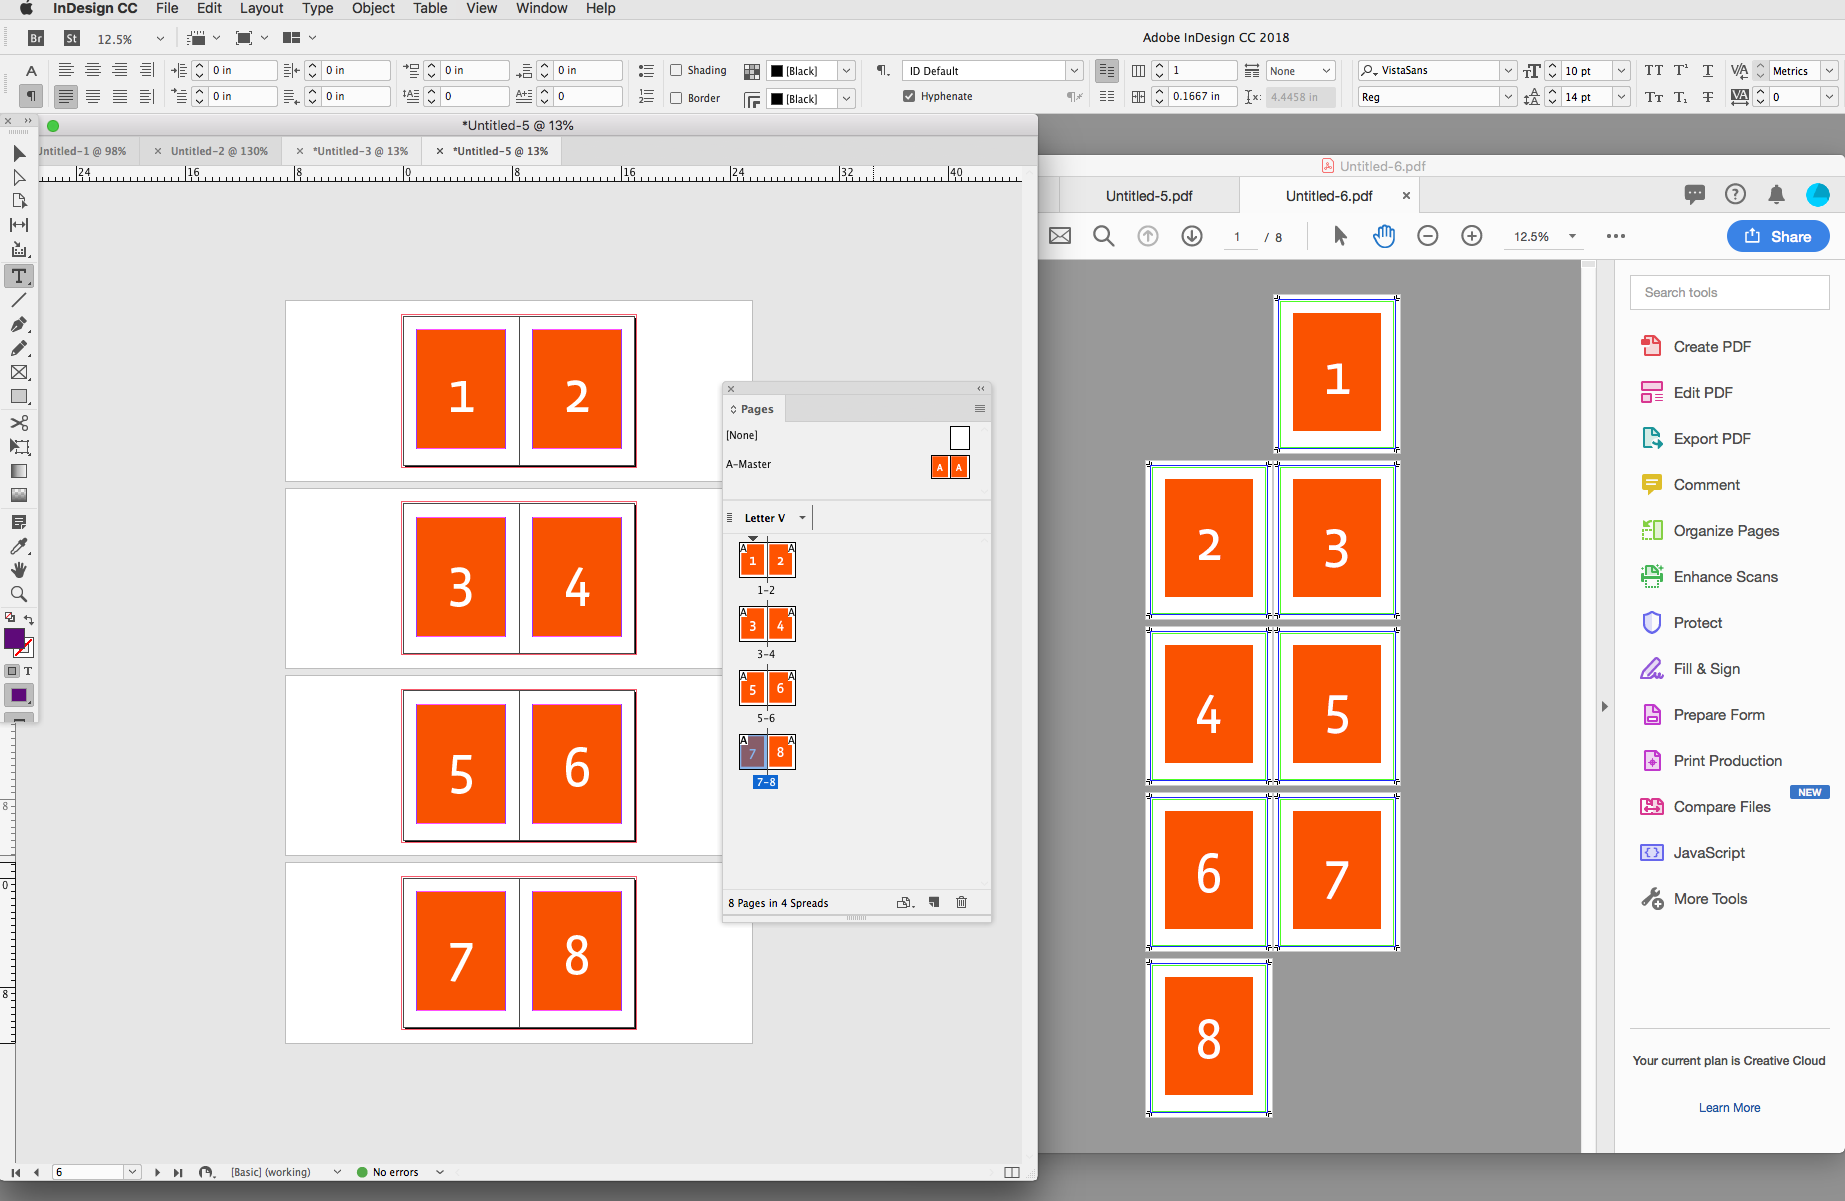Viewport: 1845px width, 1201px height.
Task: Follow the Learn More link
Action: click(1729, 1107)
